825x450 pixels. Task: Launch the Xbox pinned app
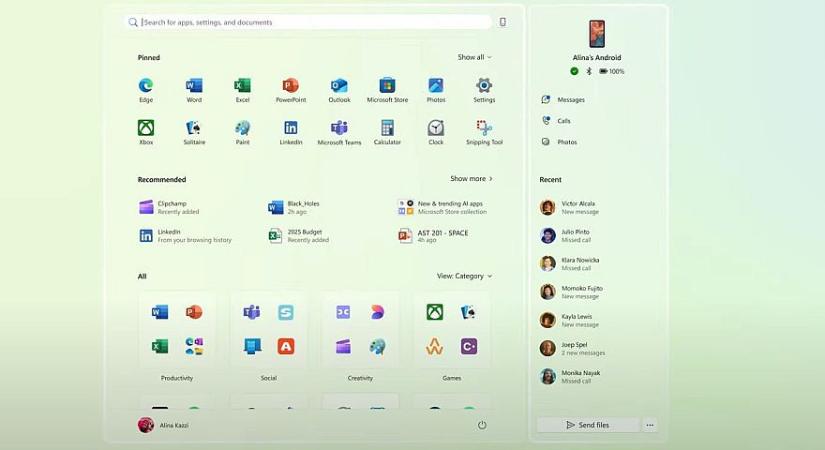146,132
